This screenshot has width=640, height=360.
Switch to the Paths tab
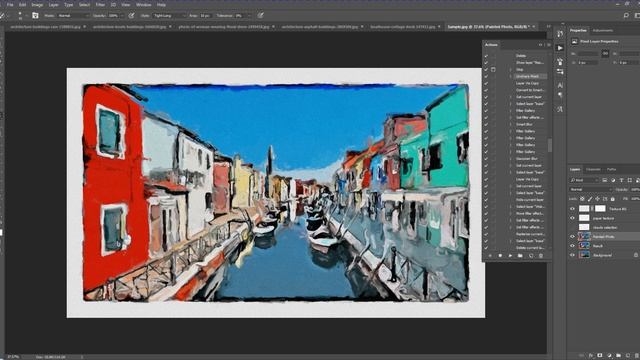coord(611,169)
